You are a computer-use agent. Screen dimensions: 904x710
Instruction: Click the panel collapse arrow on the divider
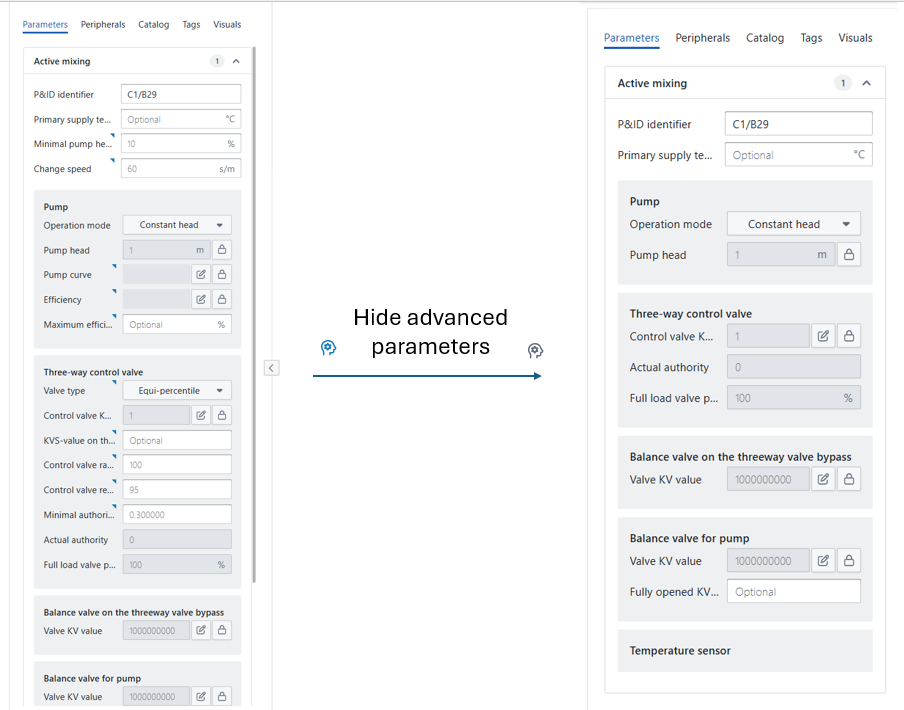[x=271, y=368]
